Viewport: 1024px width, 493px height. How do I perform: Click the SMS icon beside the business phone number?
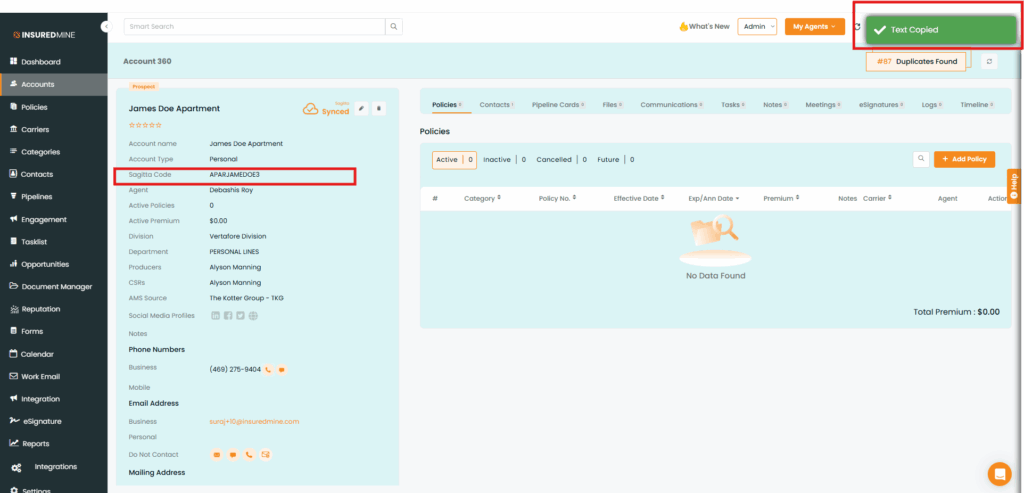282,369
